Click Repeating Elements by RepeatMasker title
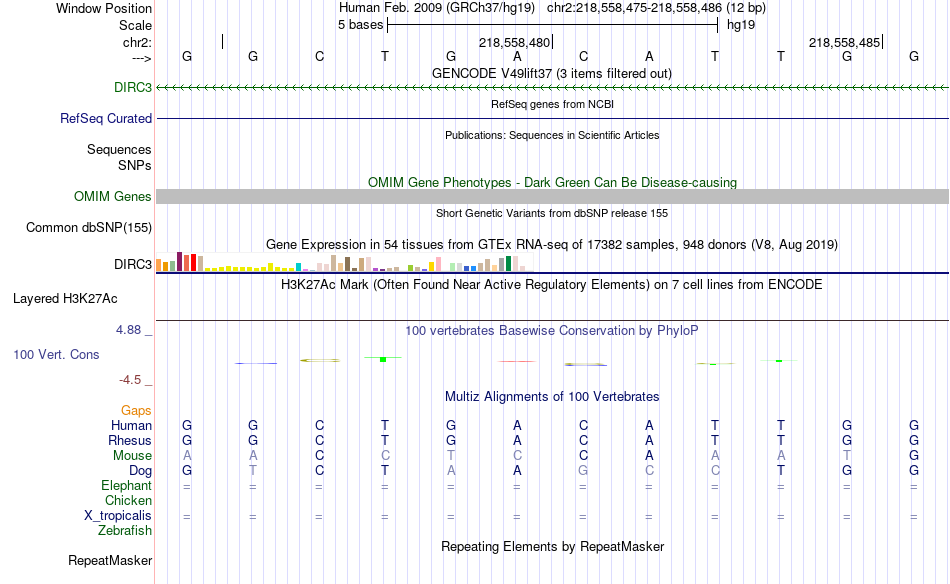This screenshot has height=584, width=950. (552, 546)
